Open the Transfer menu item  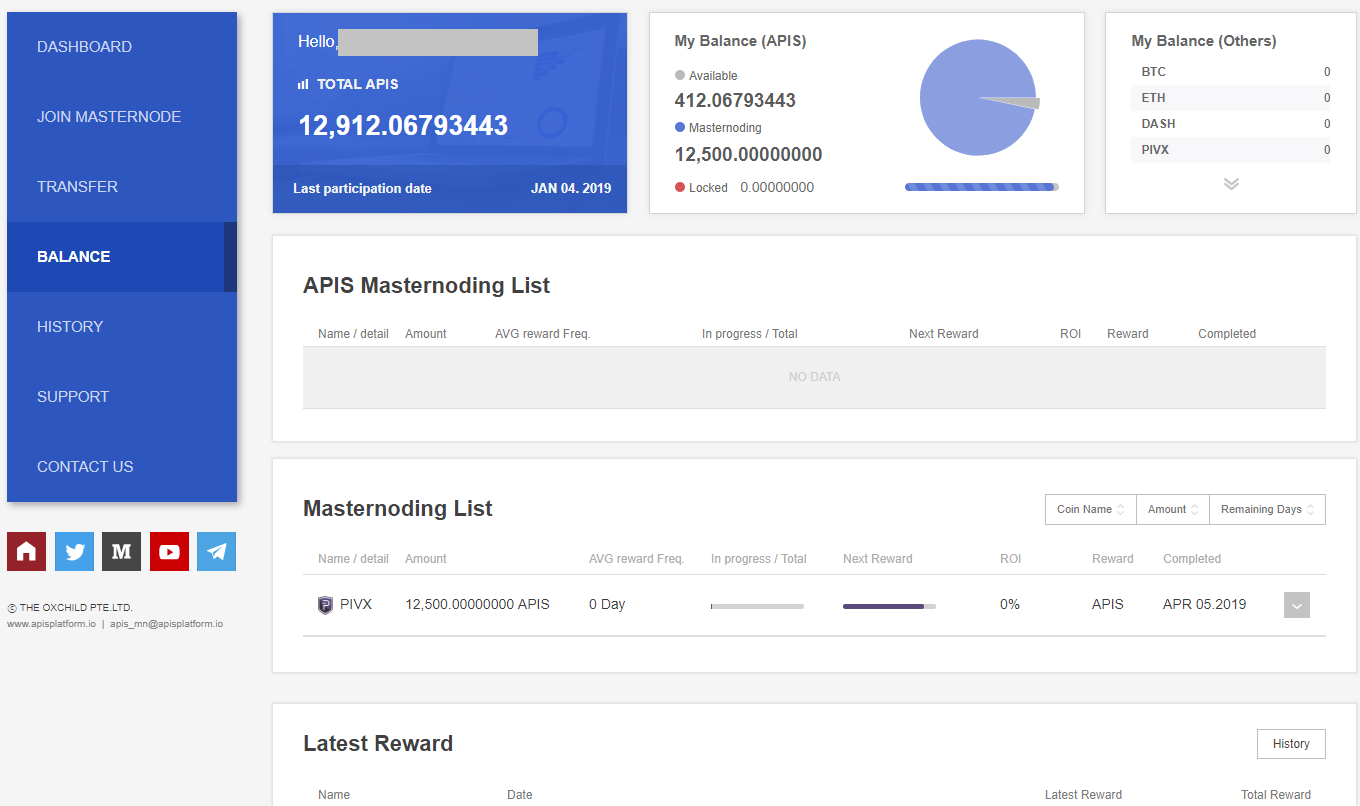click(122, 187)
